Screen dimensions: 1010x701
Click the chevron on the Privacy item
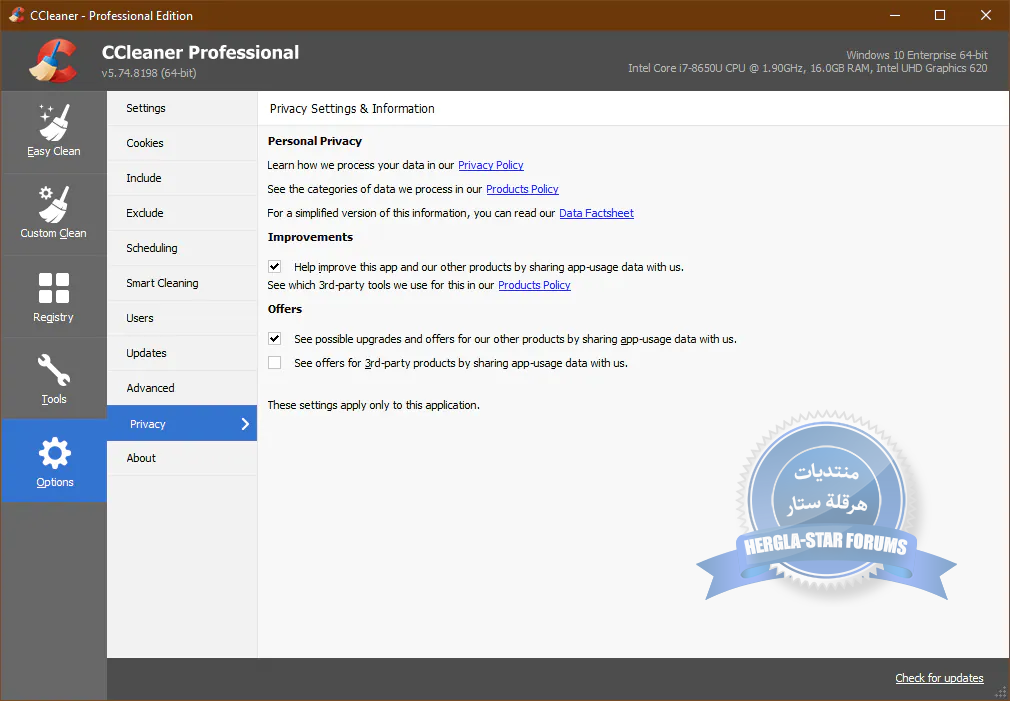[245, 423]
